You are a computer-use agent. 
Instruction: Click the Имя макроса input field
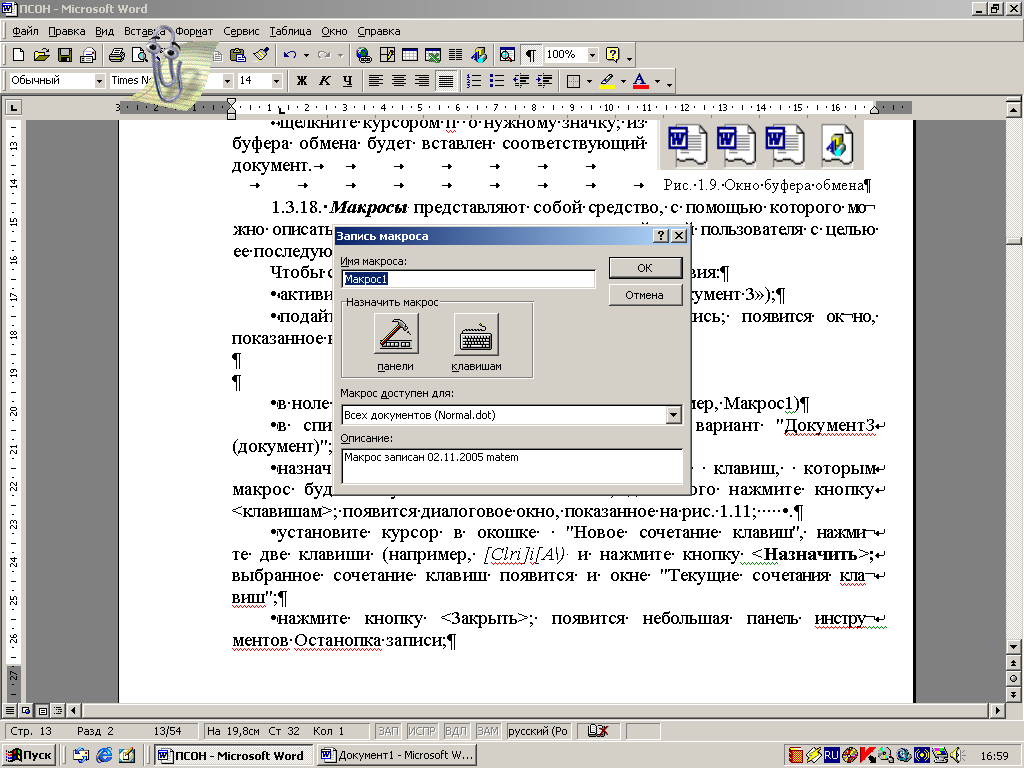click(x=468, y=279)
